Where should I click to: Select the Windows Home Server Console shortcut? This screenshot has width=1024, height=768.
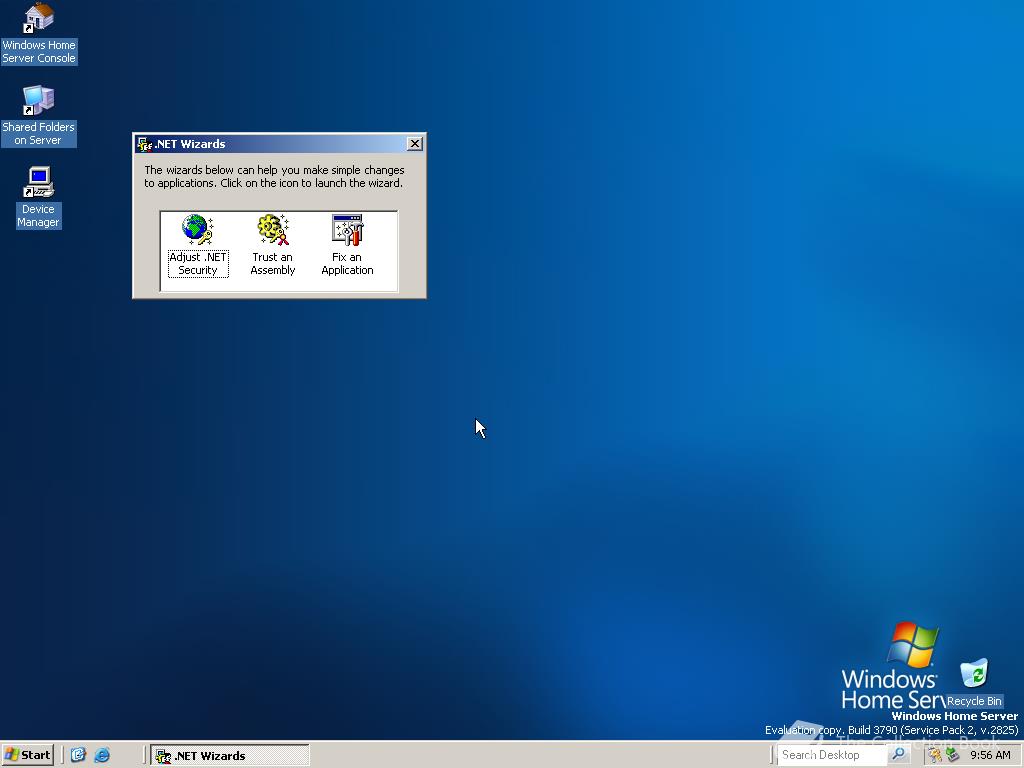pyautogui.click(x=39, y=33)
